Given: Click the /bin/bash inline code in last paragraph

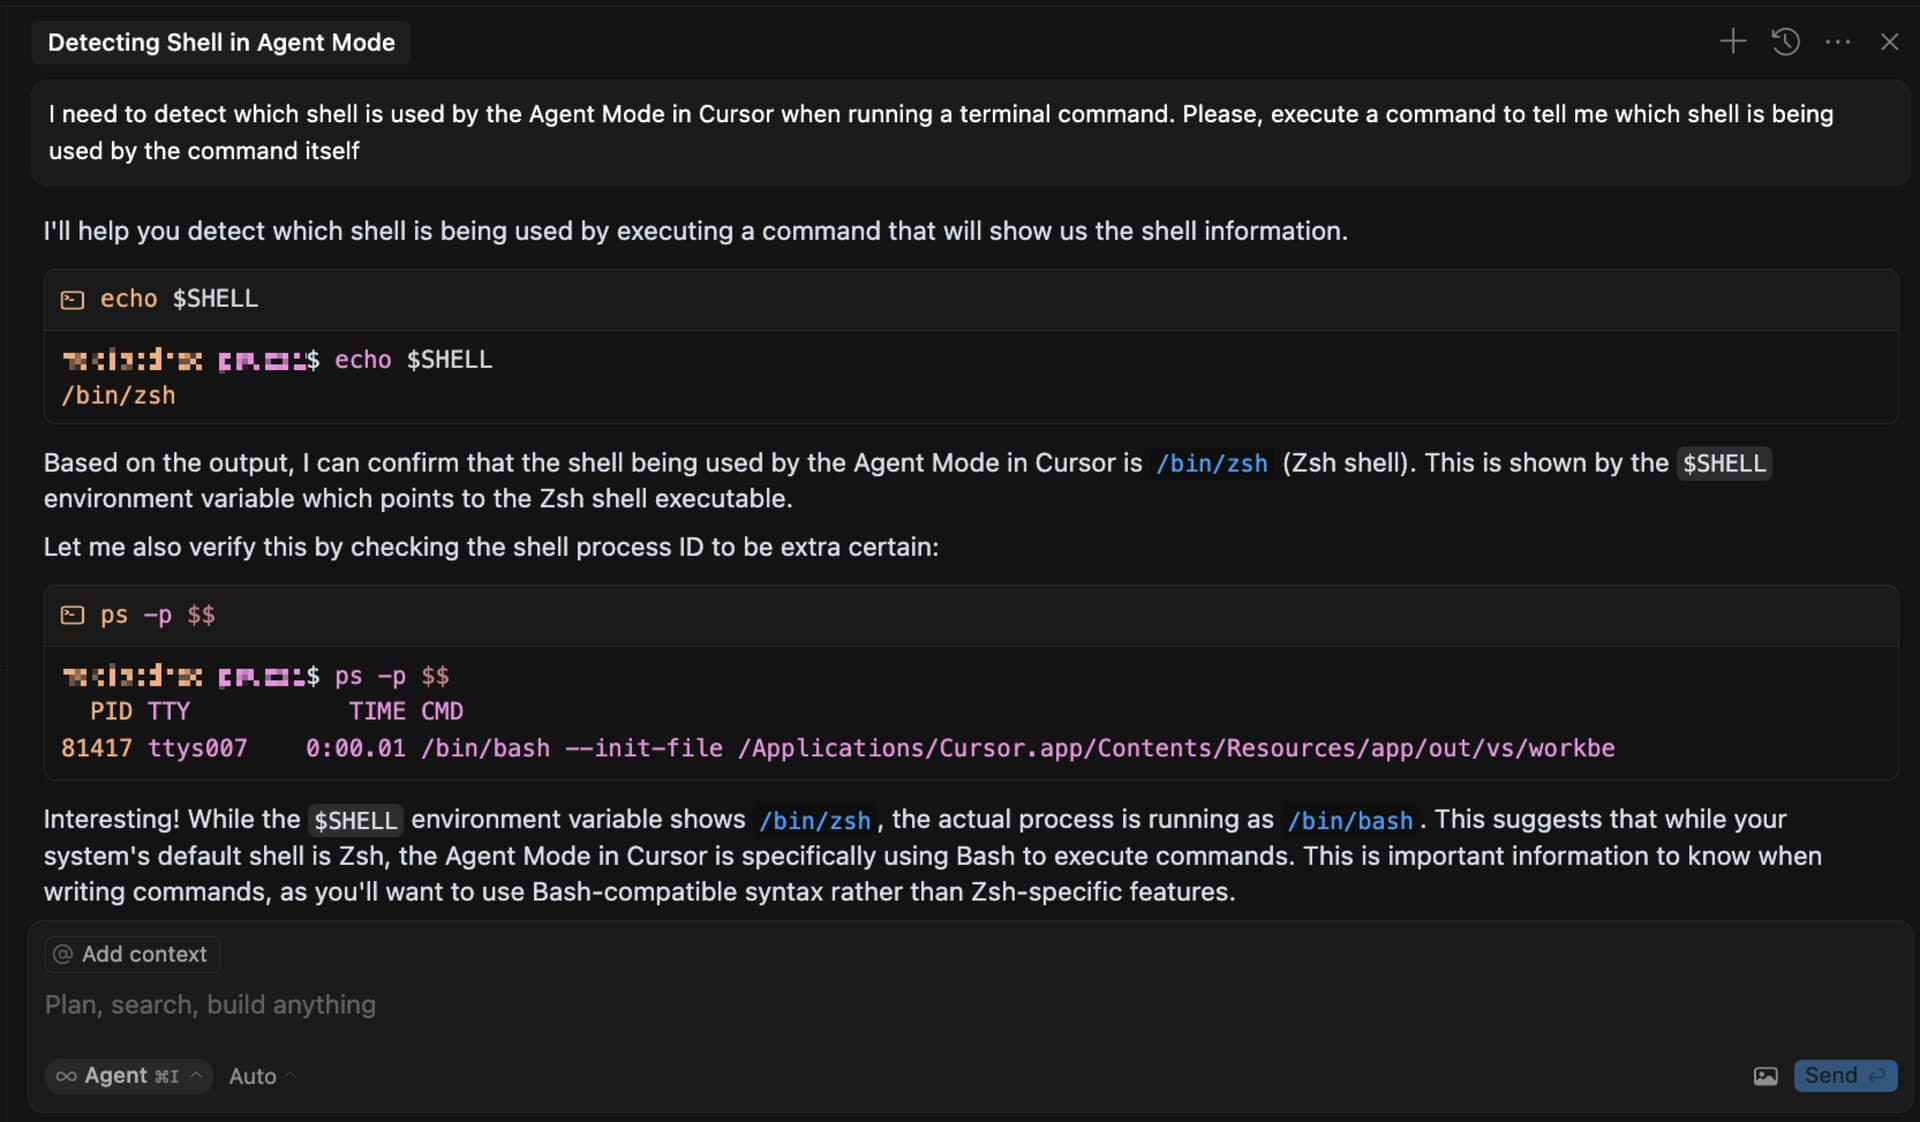Looking at the screenshot, I should (1349, 821).
